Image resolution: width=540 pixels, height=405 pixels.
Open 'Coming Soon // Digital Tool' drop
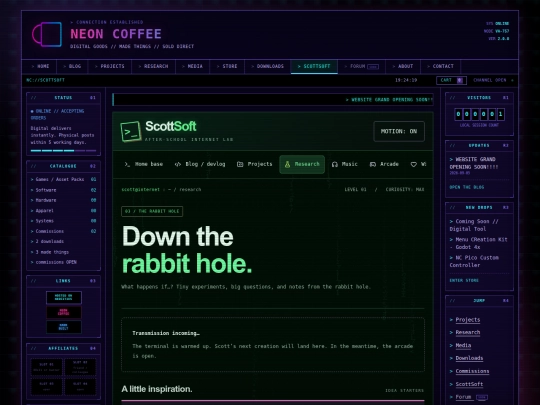(x=474, y=225)
